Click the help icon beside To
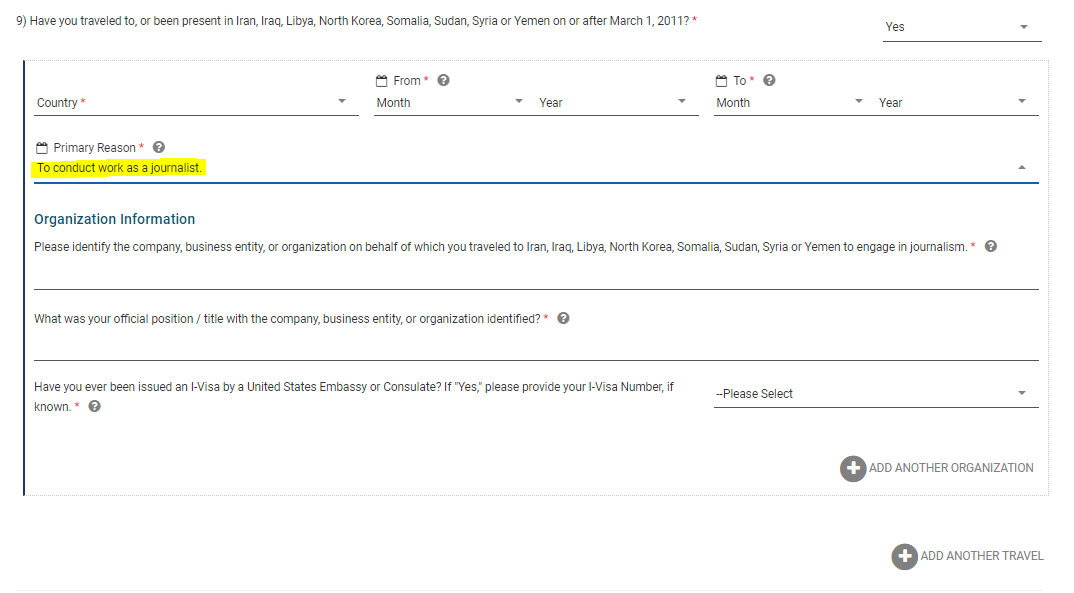 769,80
